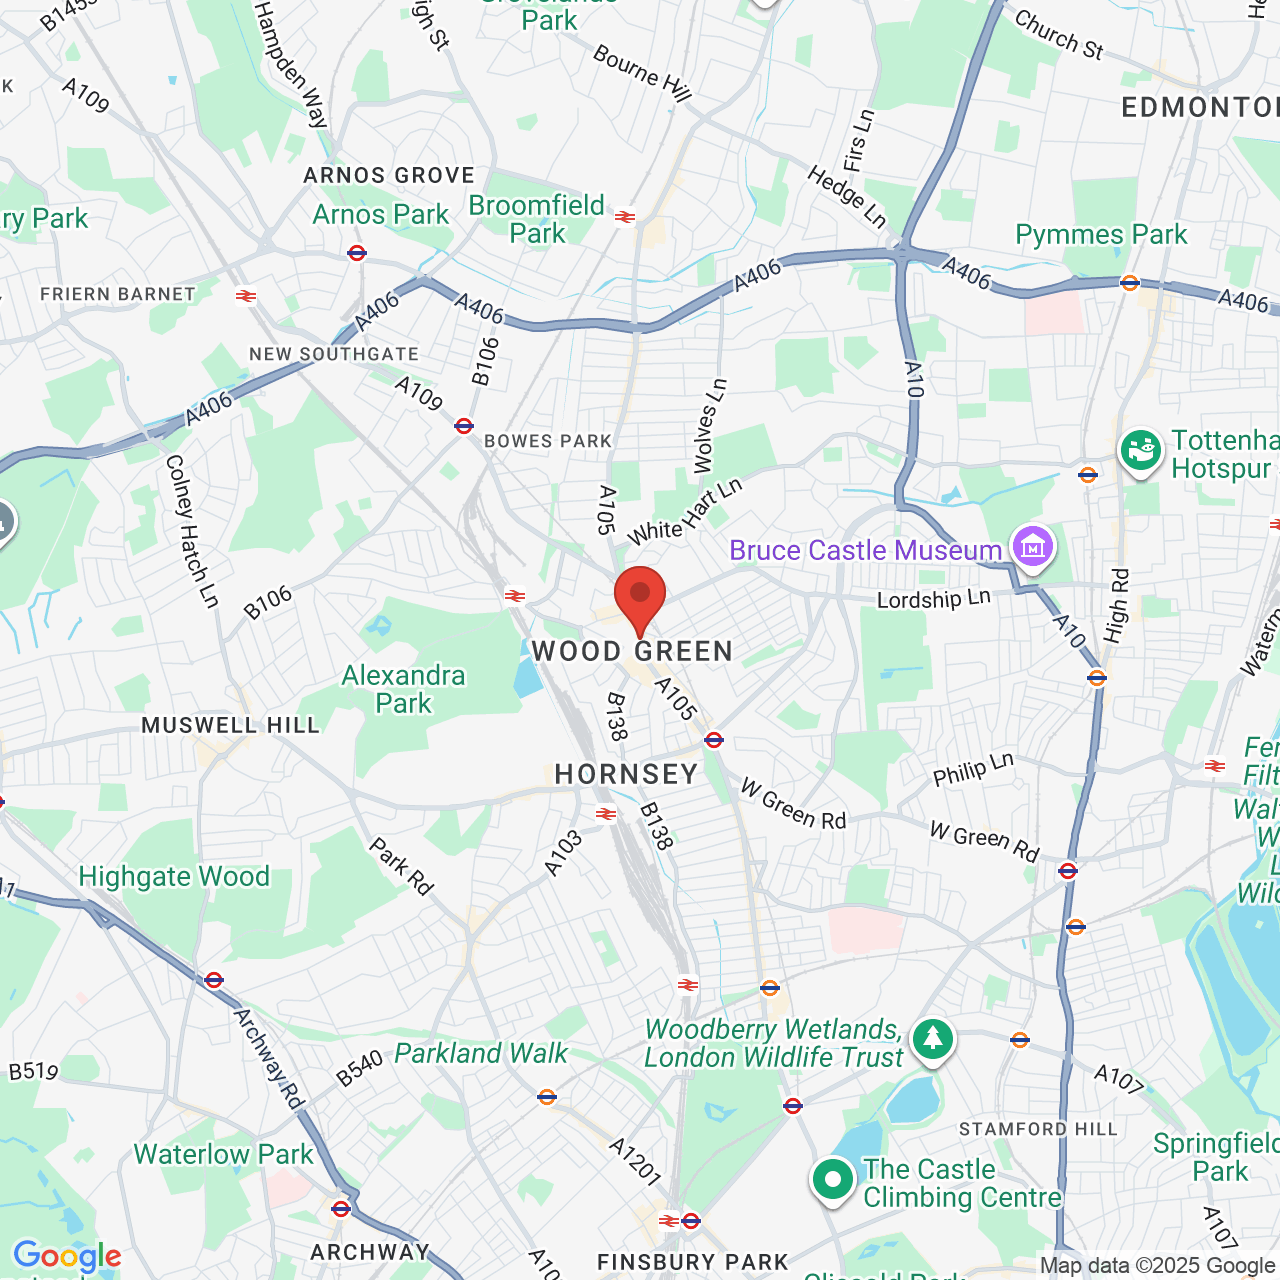Click the tube icon on W Green Rd by A105
1280x1280 pixels.
(714, 740)
